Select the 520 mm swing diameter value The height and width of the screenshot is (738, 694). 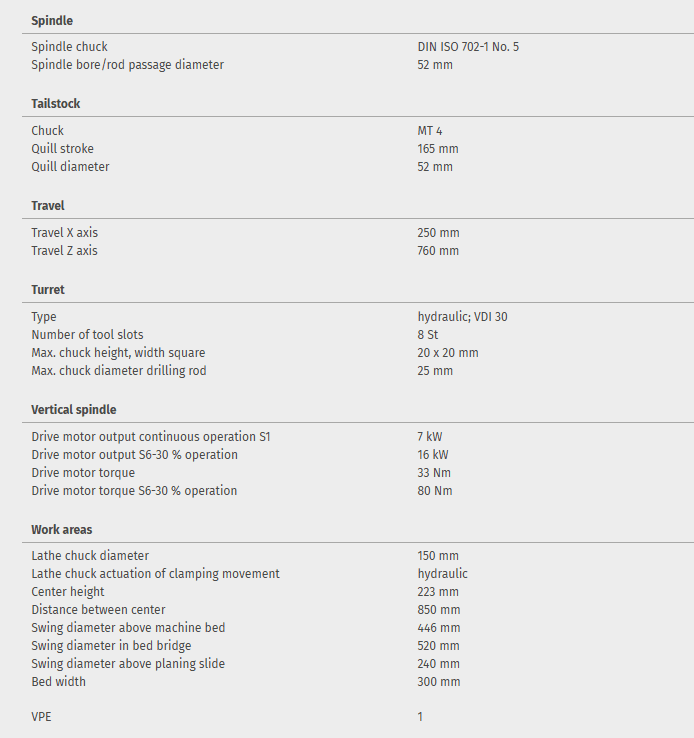pyautogui.click(x=438, y=646)
